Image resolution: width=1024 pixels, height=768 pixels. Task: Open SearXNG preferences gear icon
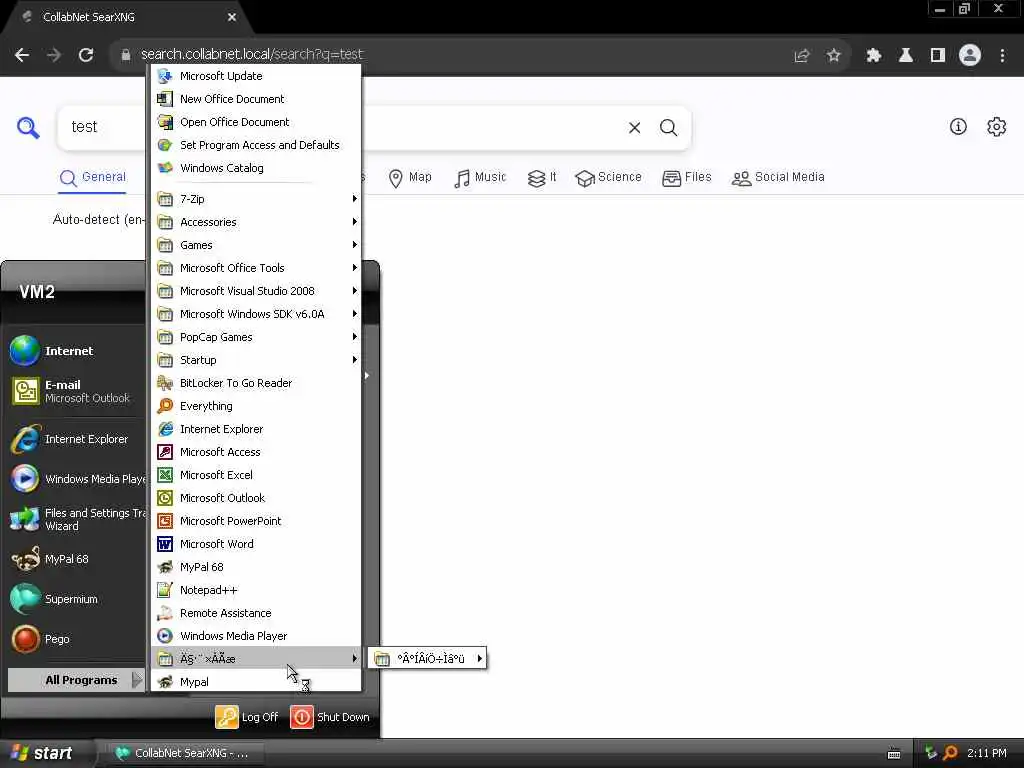997,127
